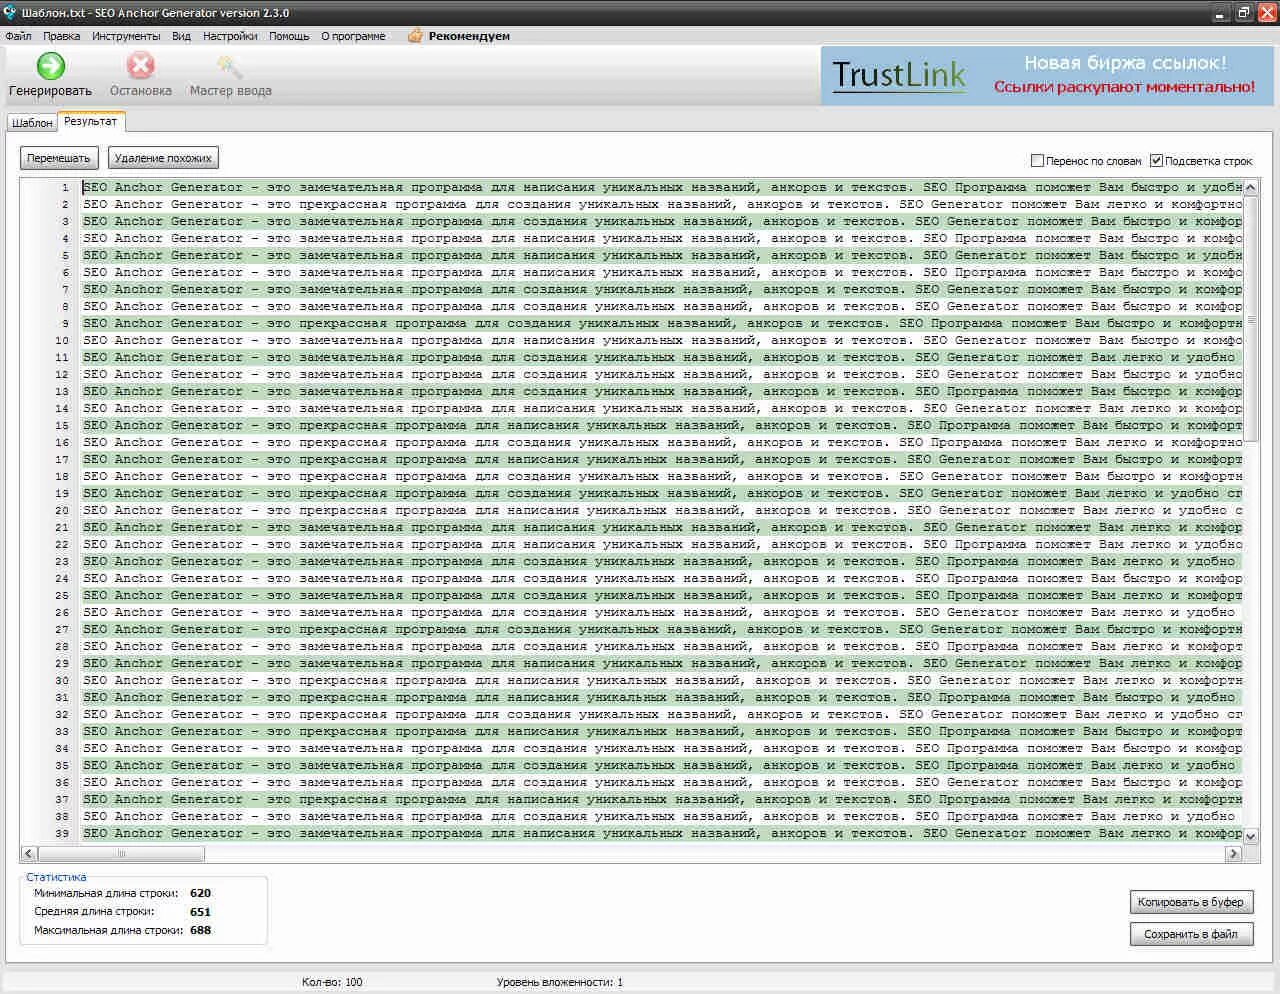The width and height of the screenshot is (1280, 994).
Task: Open the Input Wizard wand icon
Action: click(x=230, y=66)
